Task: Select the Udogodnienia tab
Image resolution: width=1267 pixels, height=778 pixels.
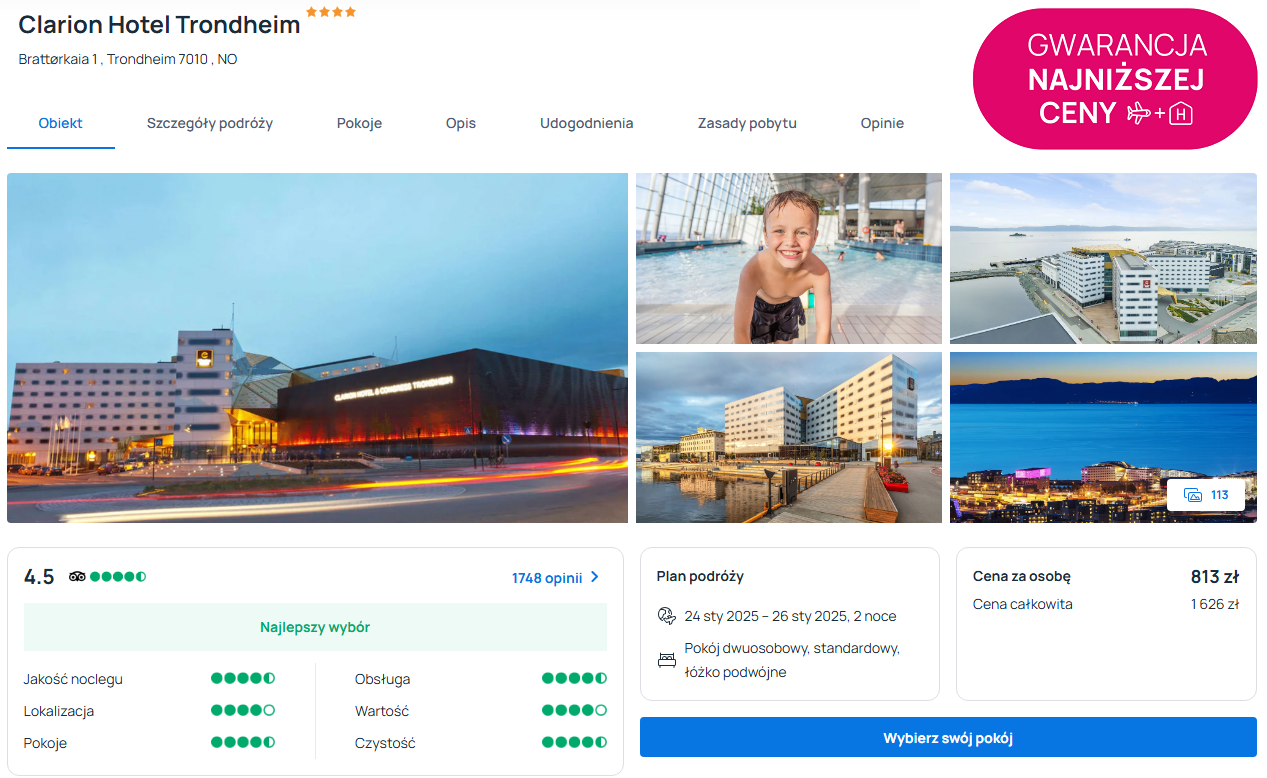Action: [x=586, y=124]
